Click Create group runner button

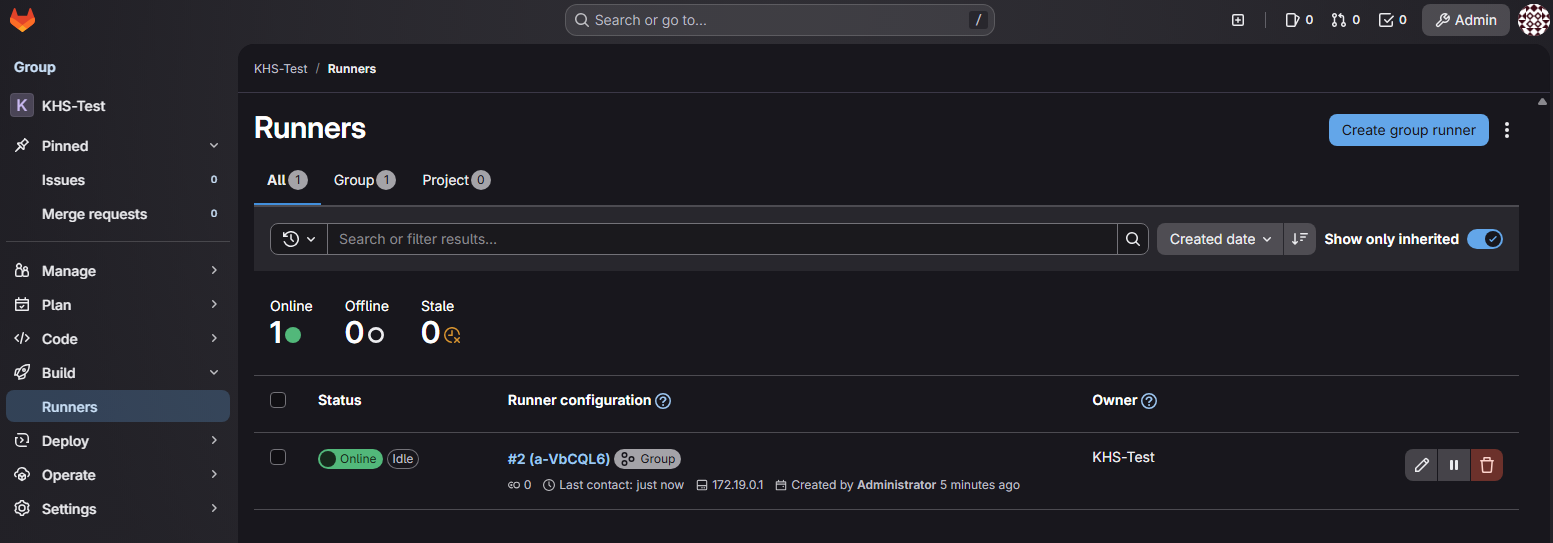[x=1408, y=130]
